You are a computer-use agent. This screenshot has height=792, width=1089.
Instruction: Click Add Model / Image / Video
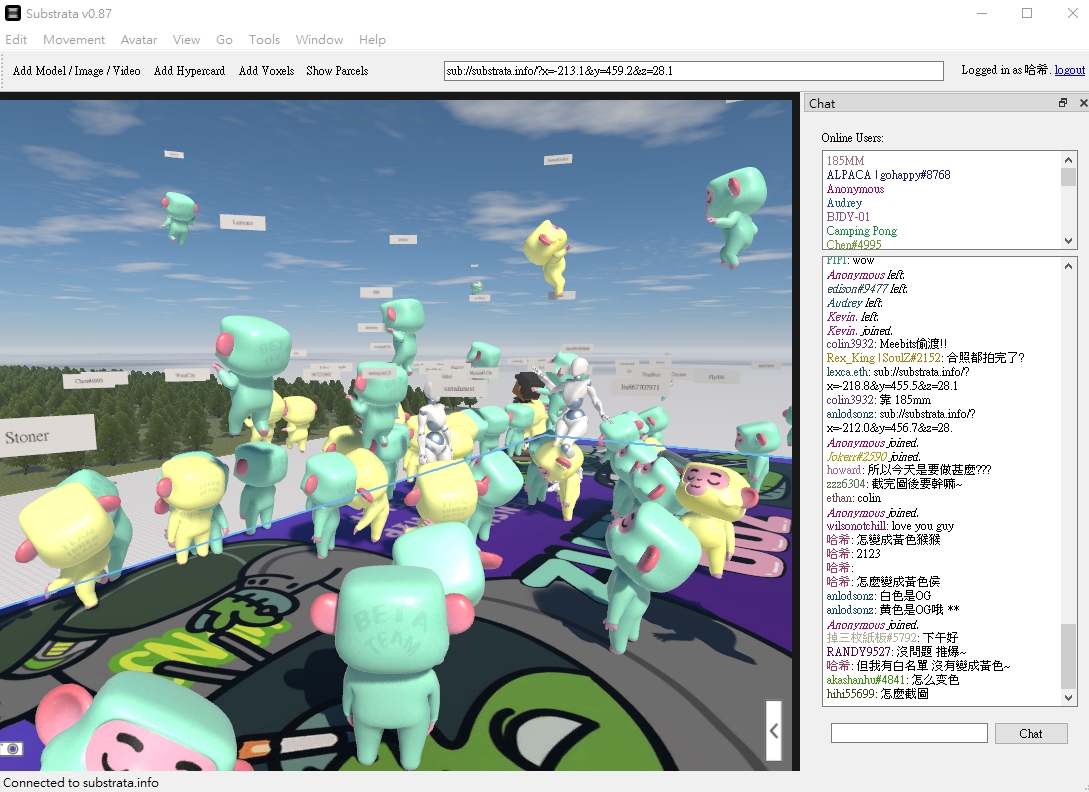(x=76, y=70)
